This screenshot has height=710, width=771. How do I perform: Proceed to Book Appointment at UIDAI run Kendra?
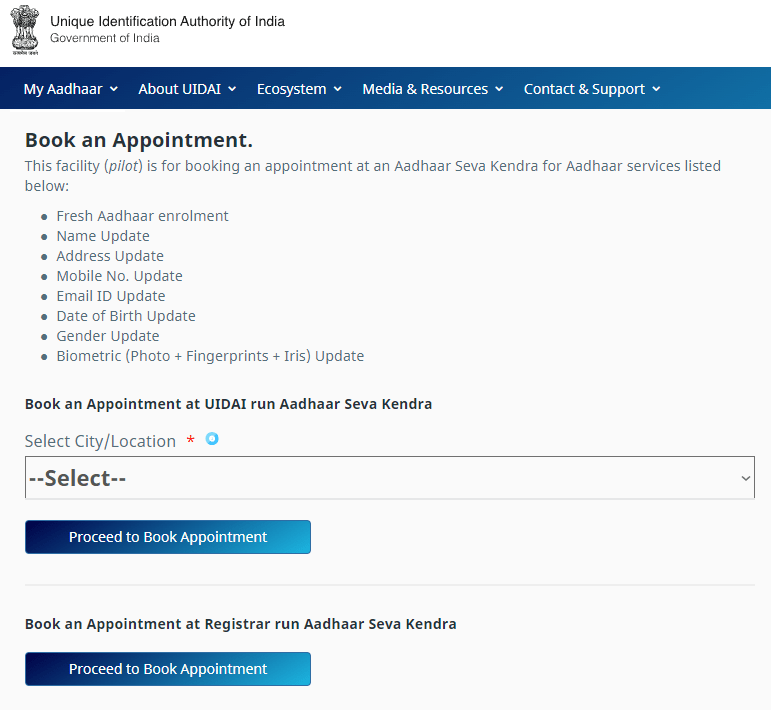pos(168,537)
